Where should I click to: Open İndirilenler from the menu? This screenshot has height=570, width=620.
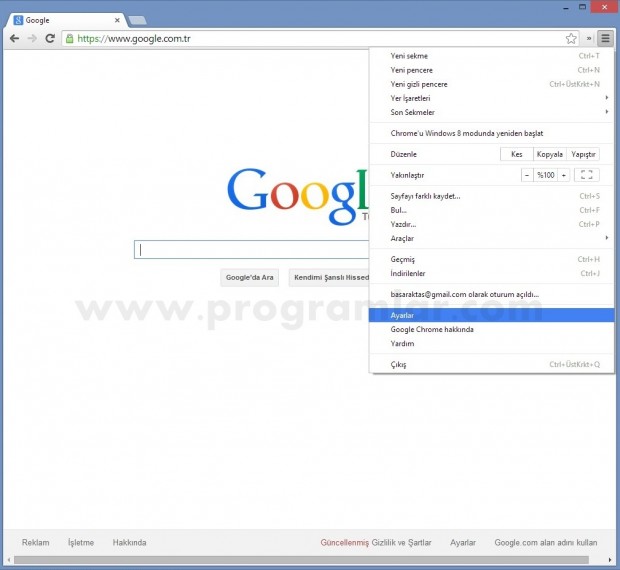click(x=491, y=274)
